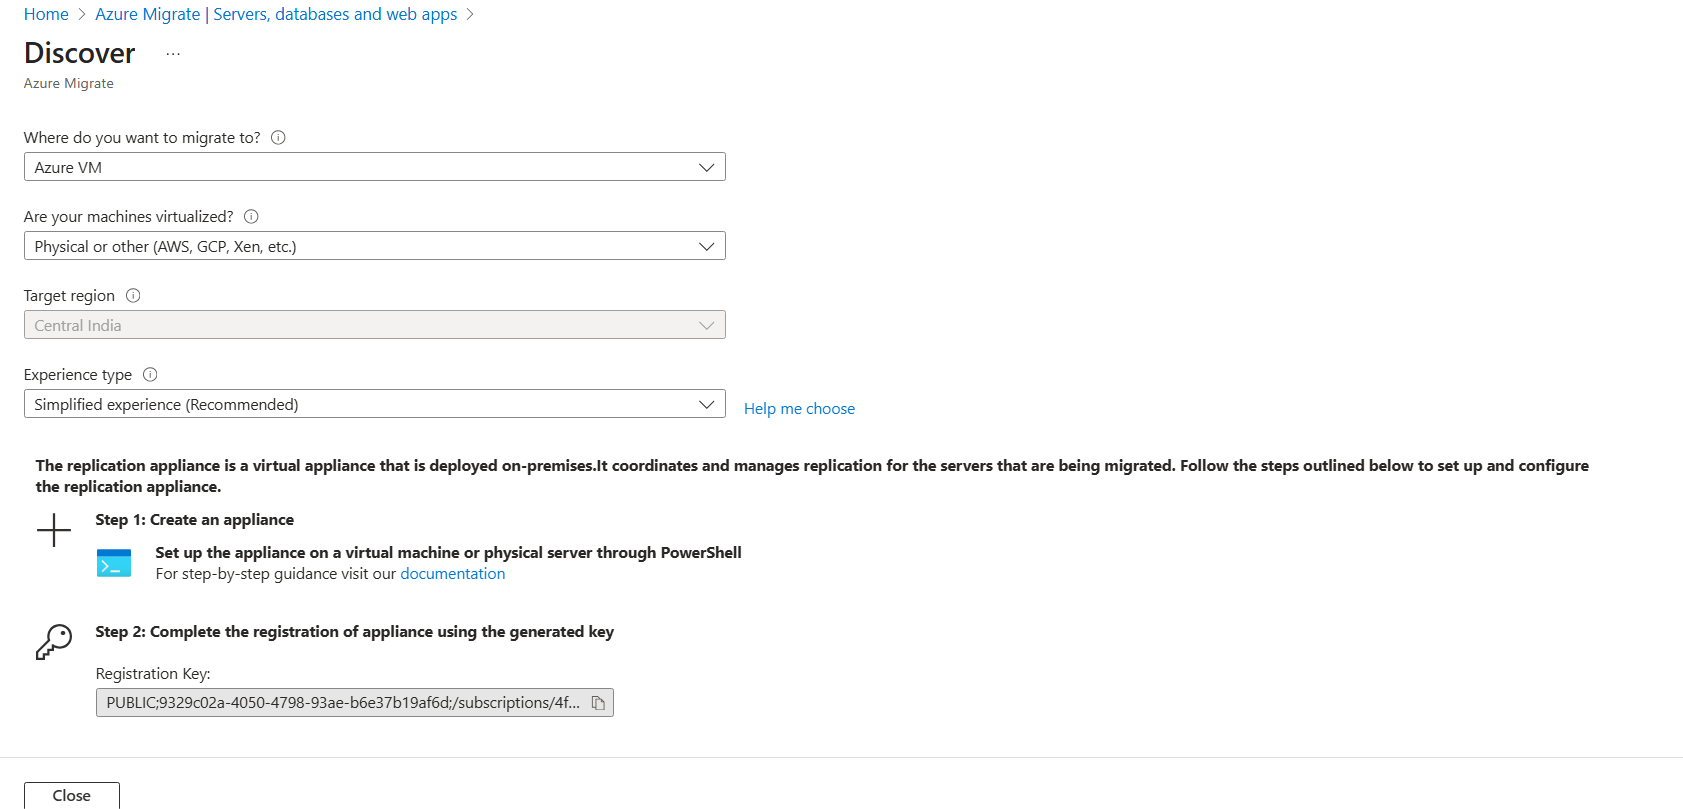The width and height of the screenshot is (1683, 809).
Task: Click the Close button
Action: click(x=72, y=795)
